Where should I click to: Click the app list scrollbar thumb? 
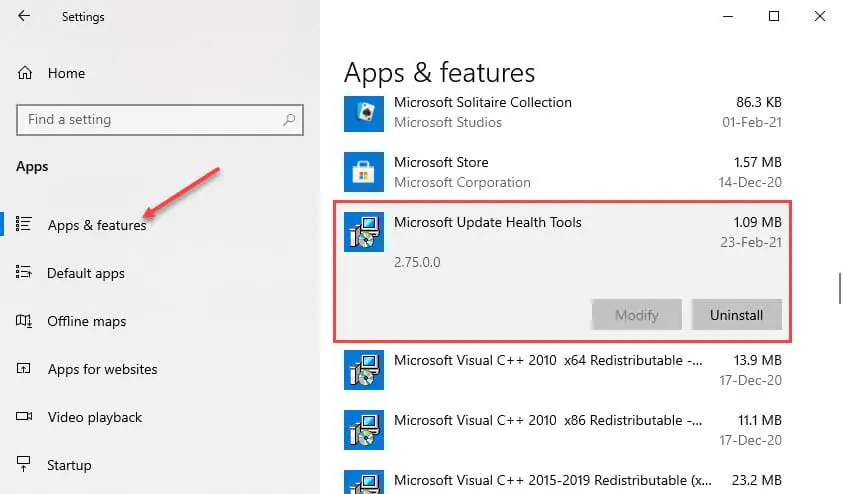839,289
